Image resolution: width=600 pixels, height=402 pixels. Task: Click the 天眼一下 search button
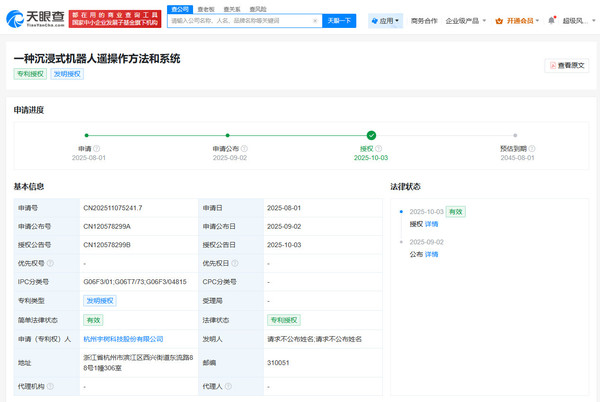(339, 20)
